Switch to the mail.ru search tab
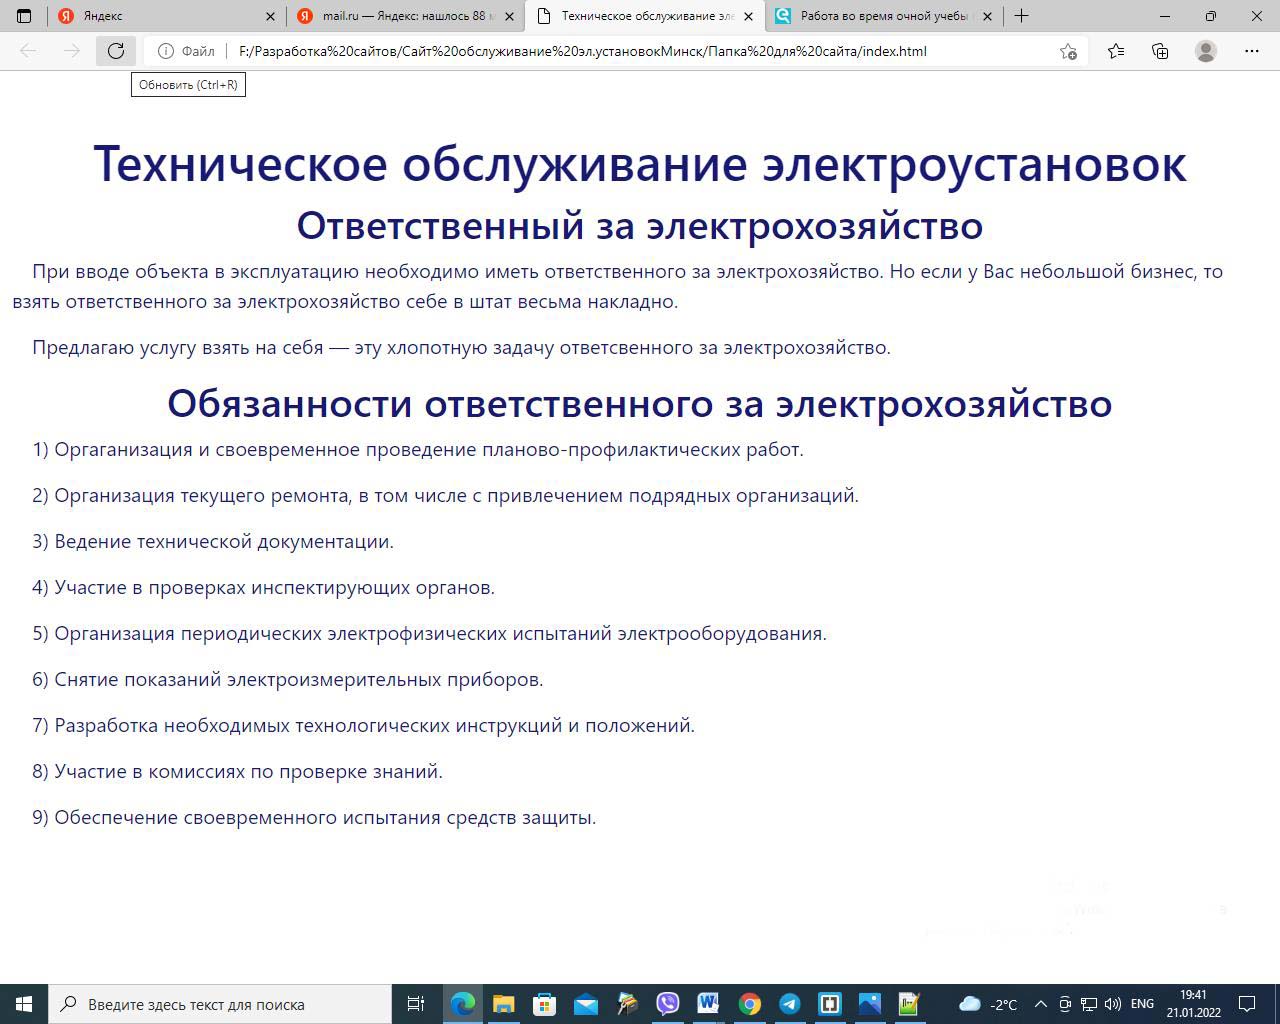 [x=400, y=16]
